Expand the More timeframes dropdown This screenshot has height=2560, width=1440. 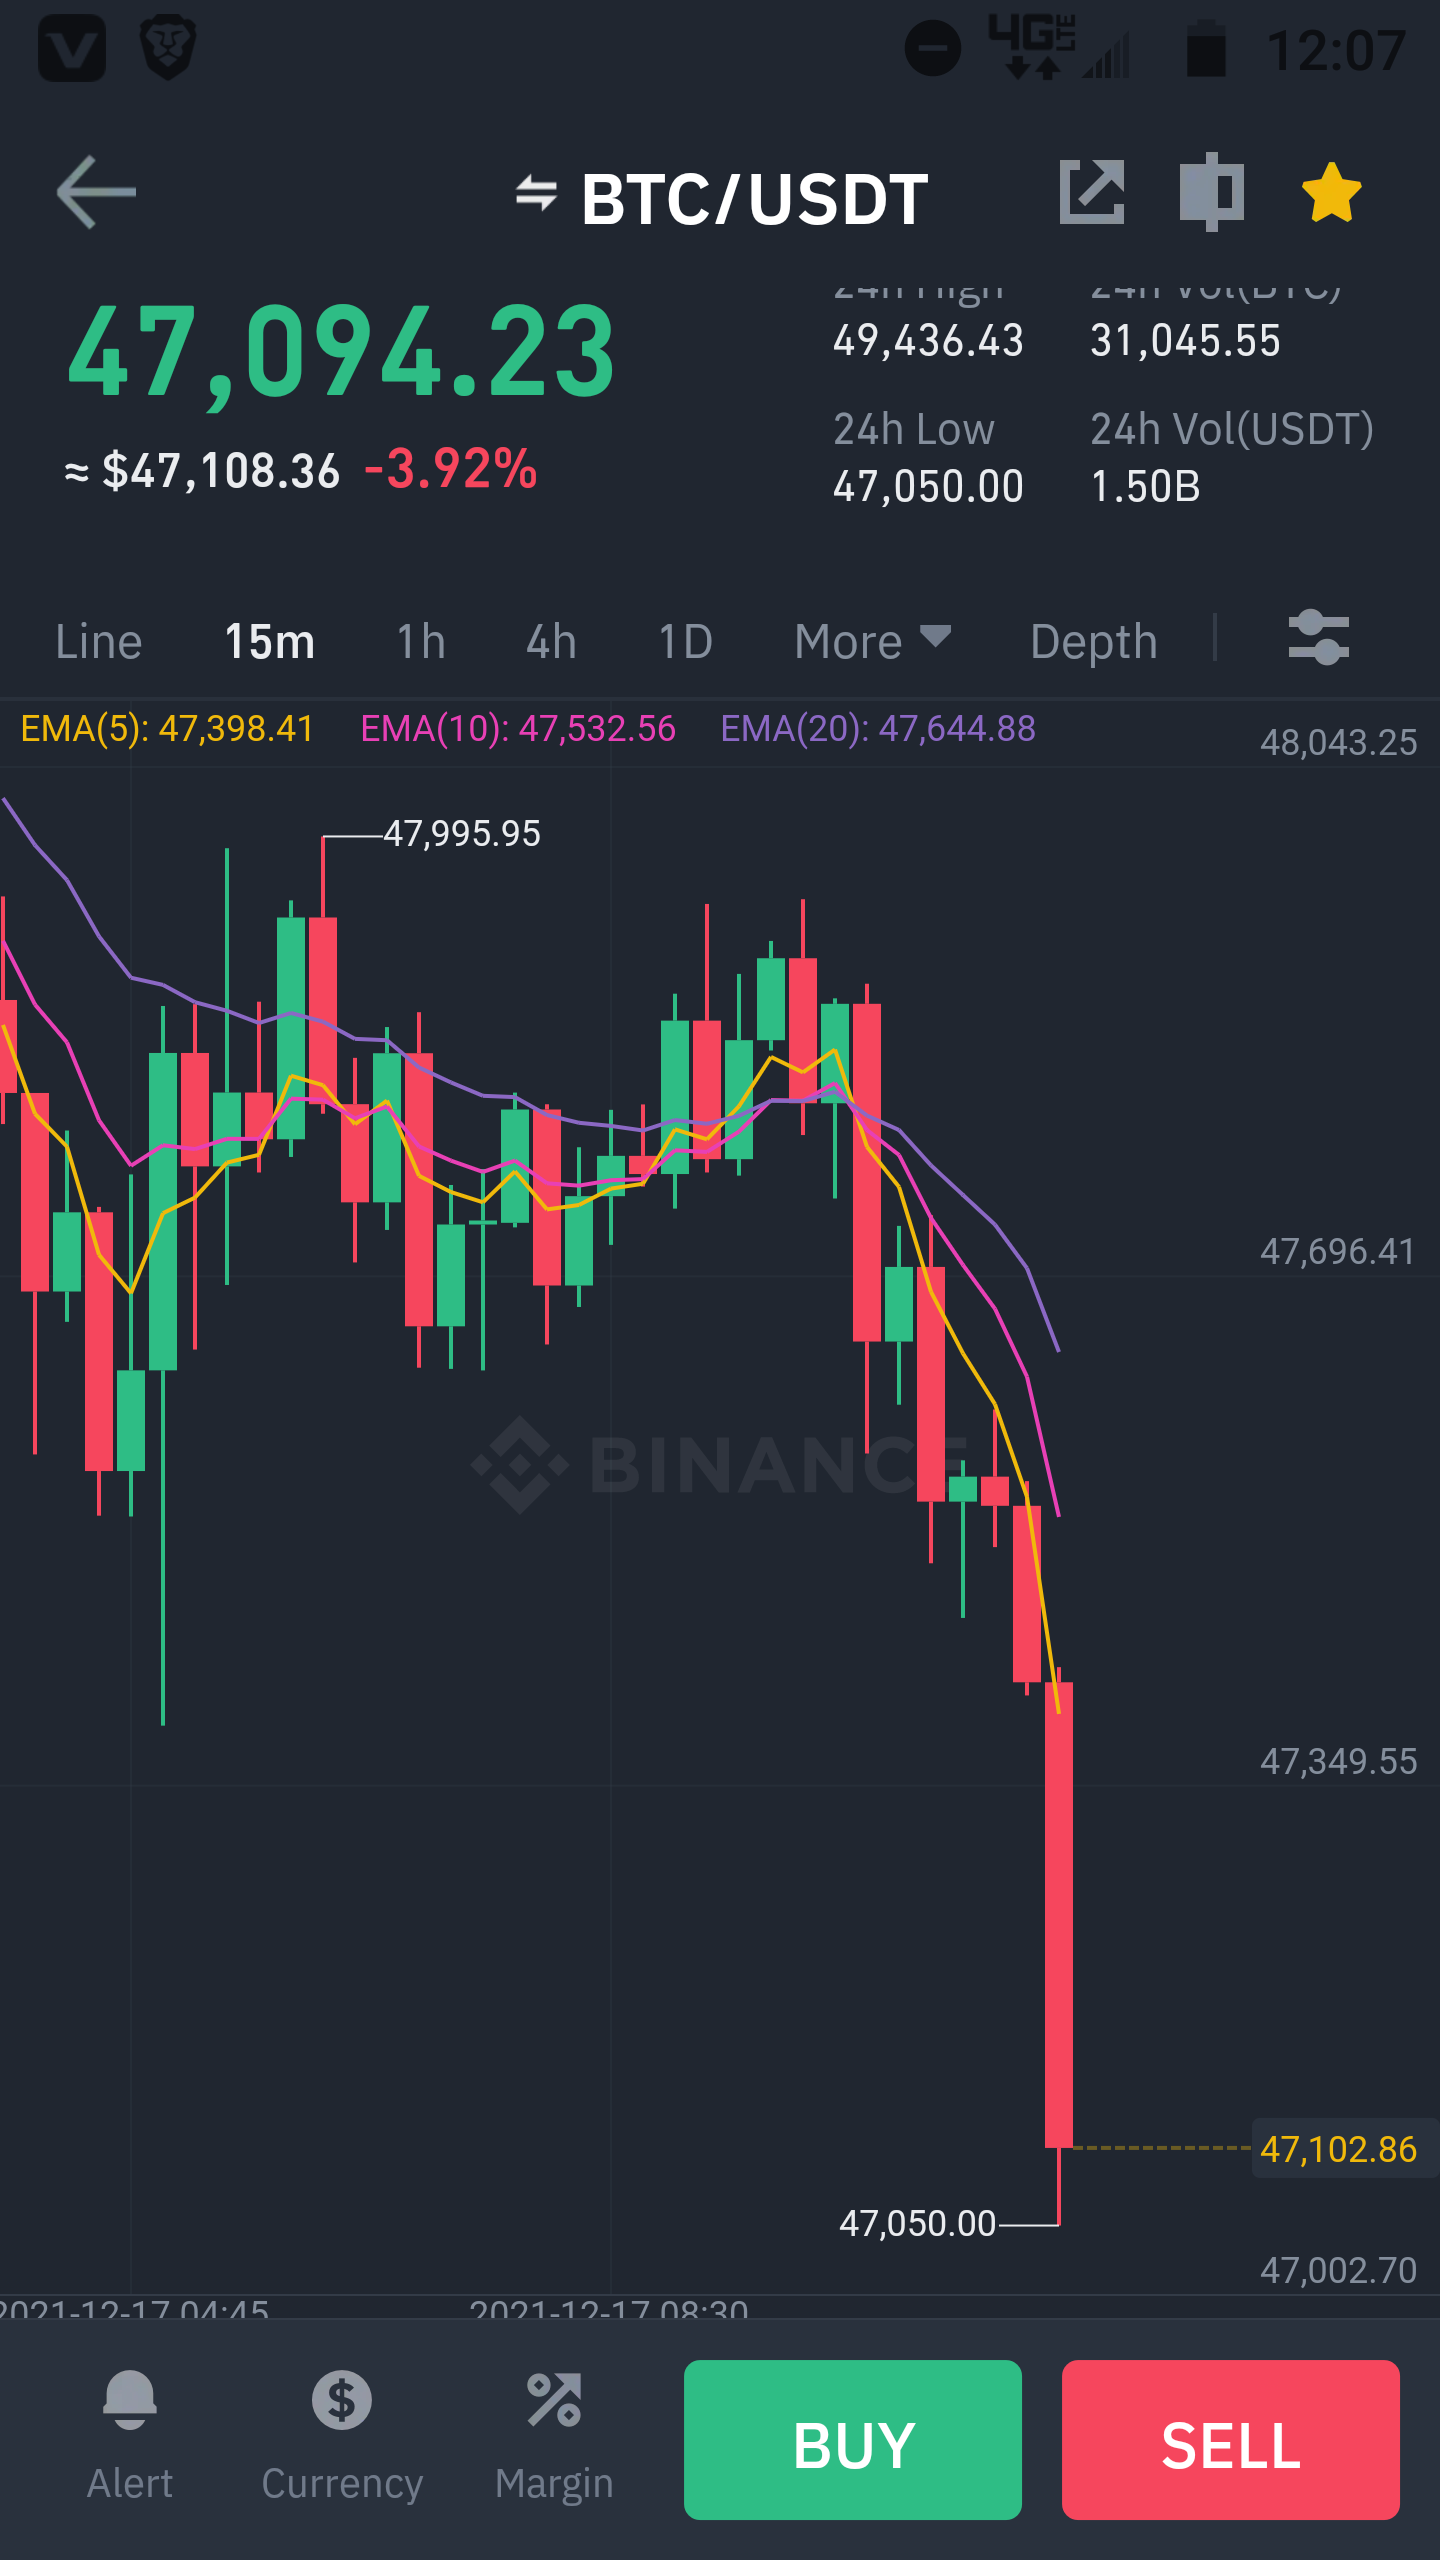(872, 641)
